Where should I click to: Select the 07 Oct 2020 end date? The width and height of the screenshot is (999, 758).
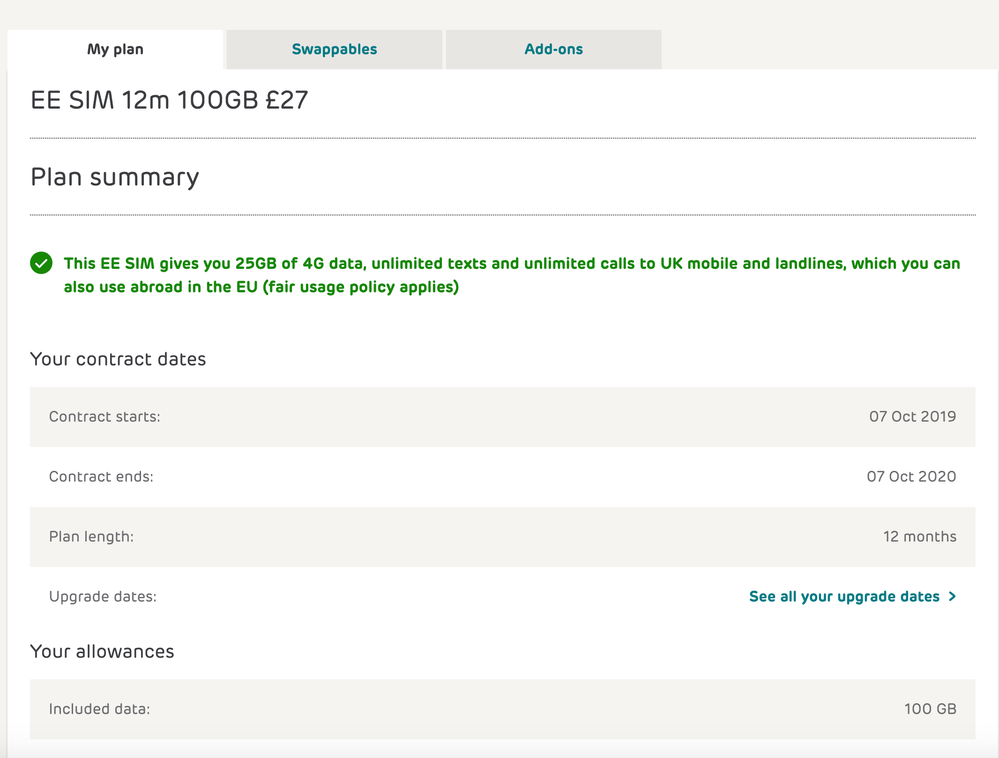(911, 477)
